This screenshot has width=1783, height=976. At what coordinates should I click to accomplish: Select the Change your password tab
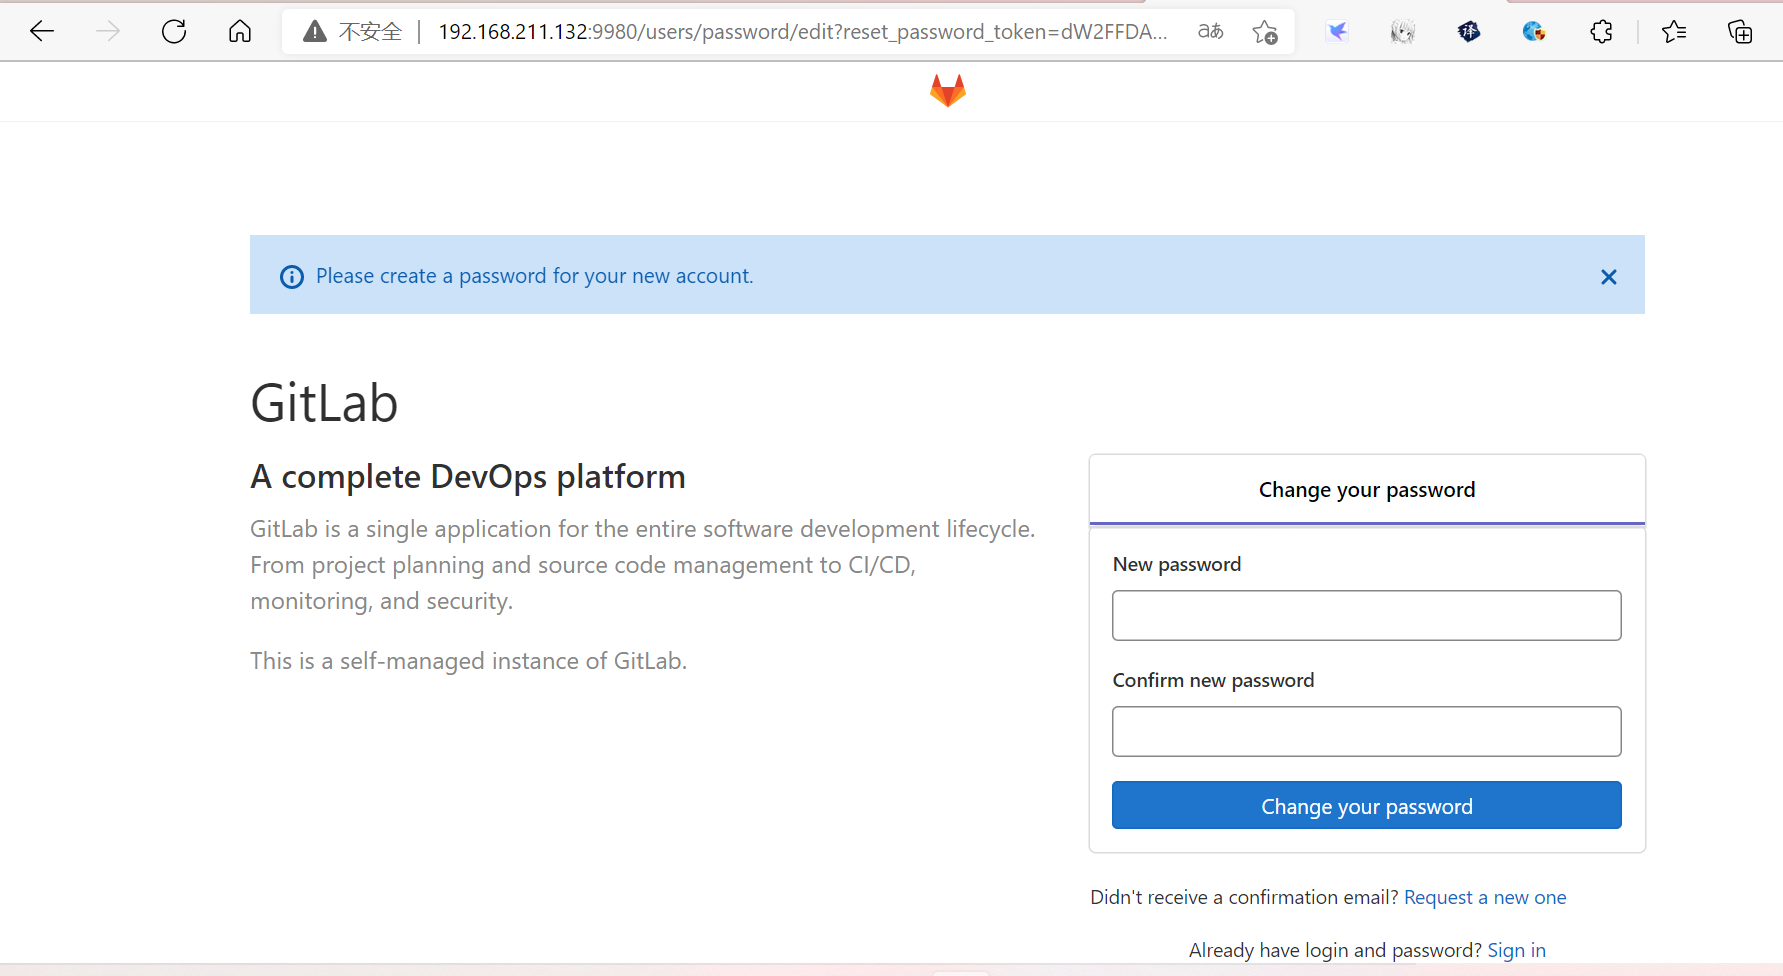pos(1367,490)
